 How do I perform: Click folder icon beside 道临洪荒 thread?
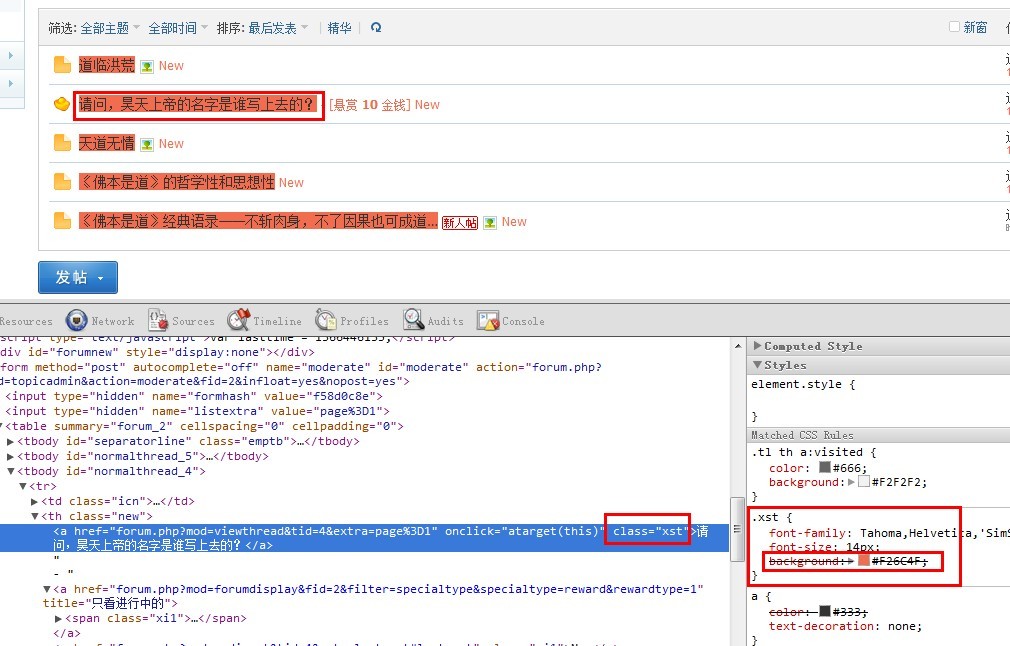[62, 65]
